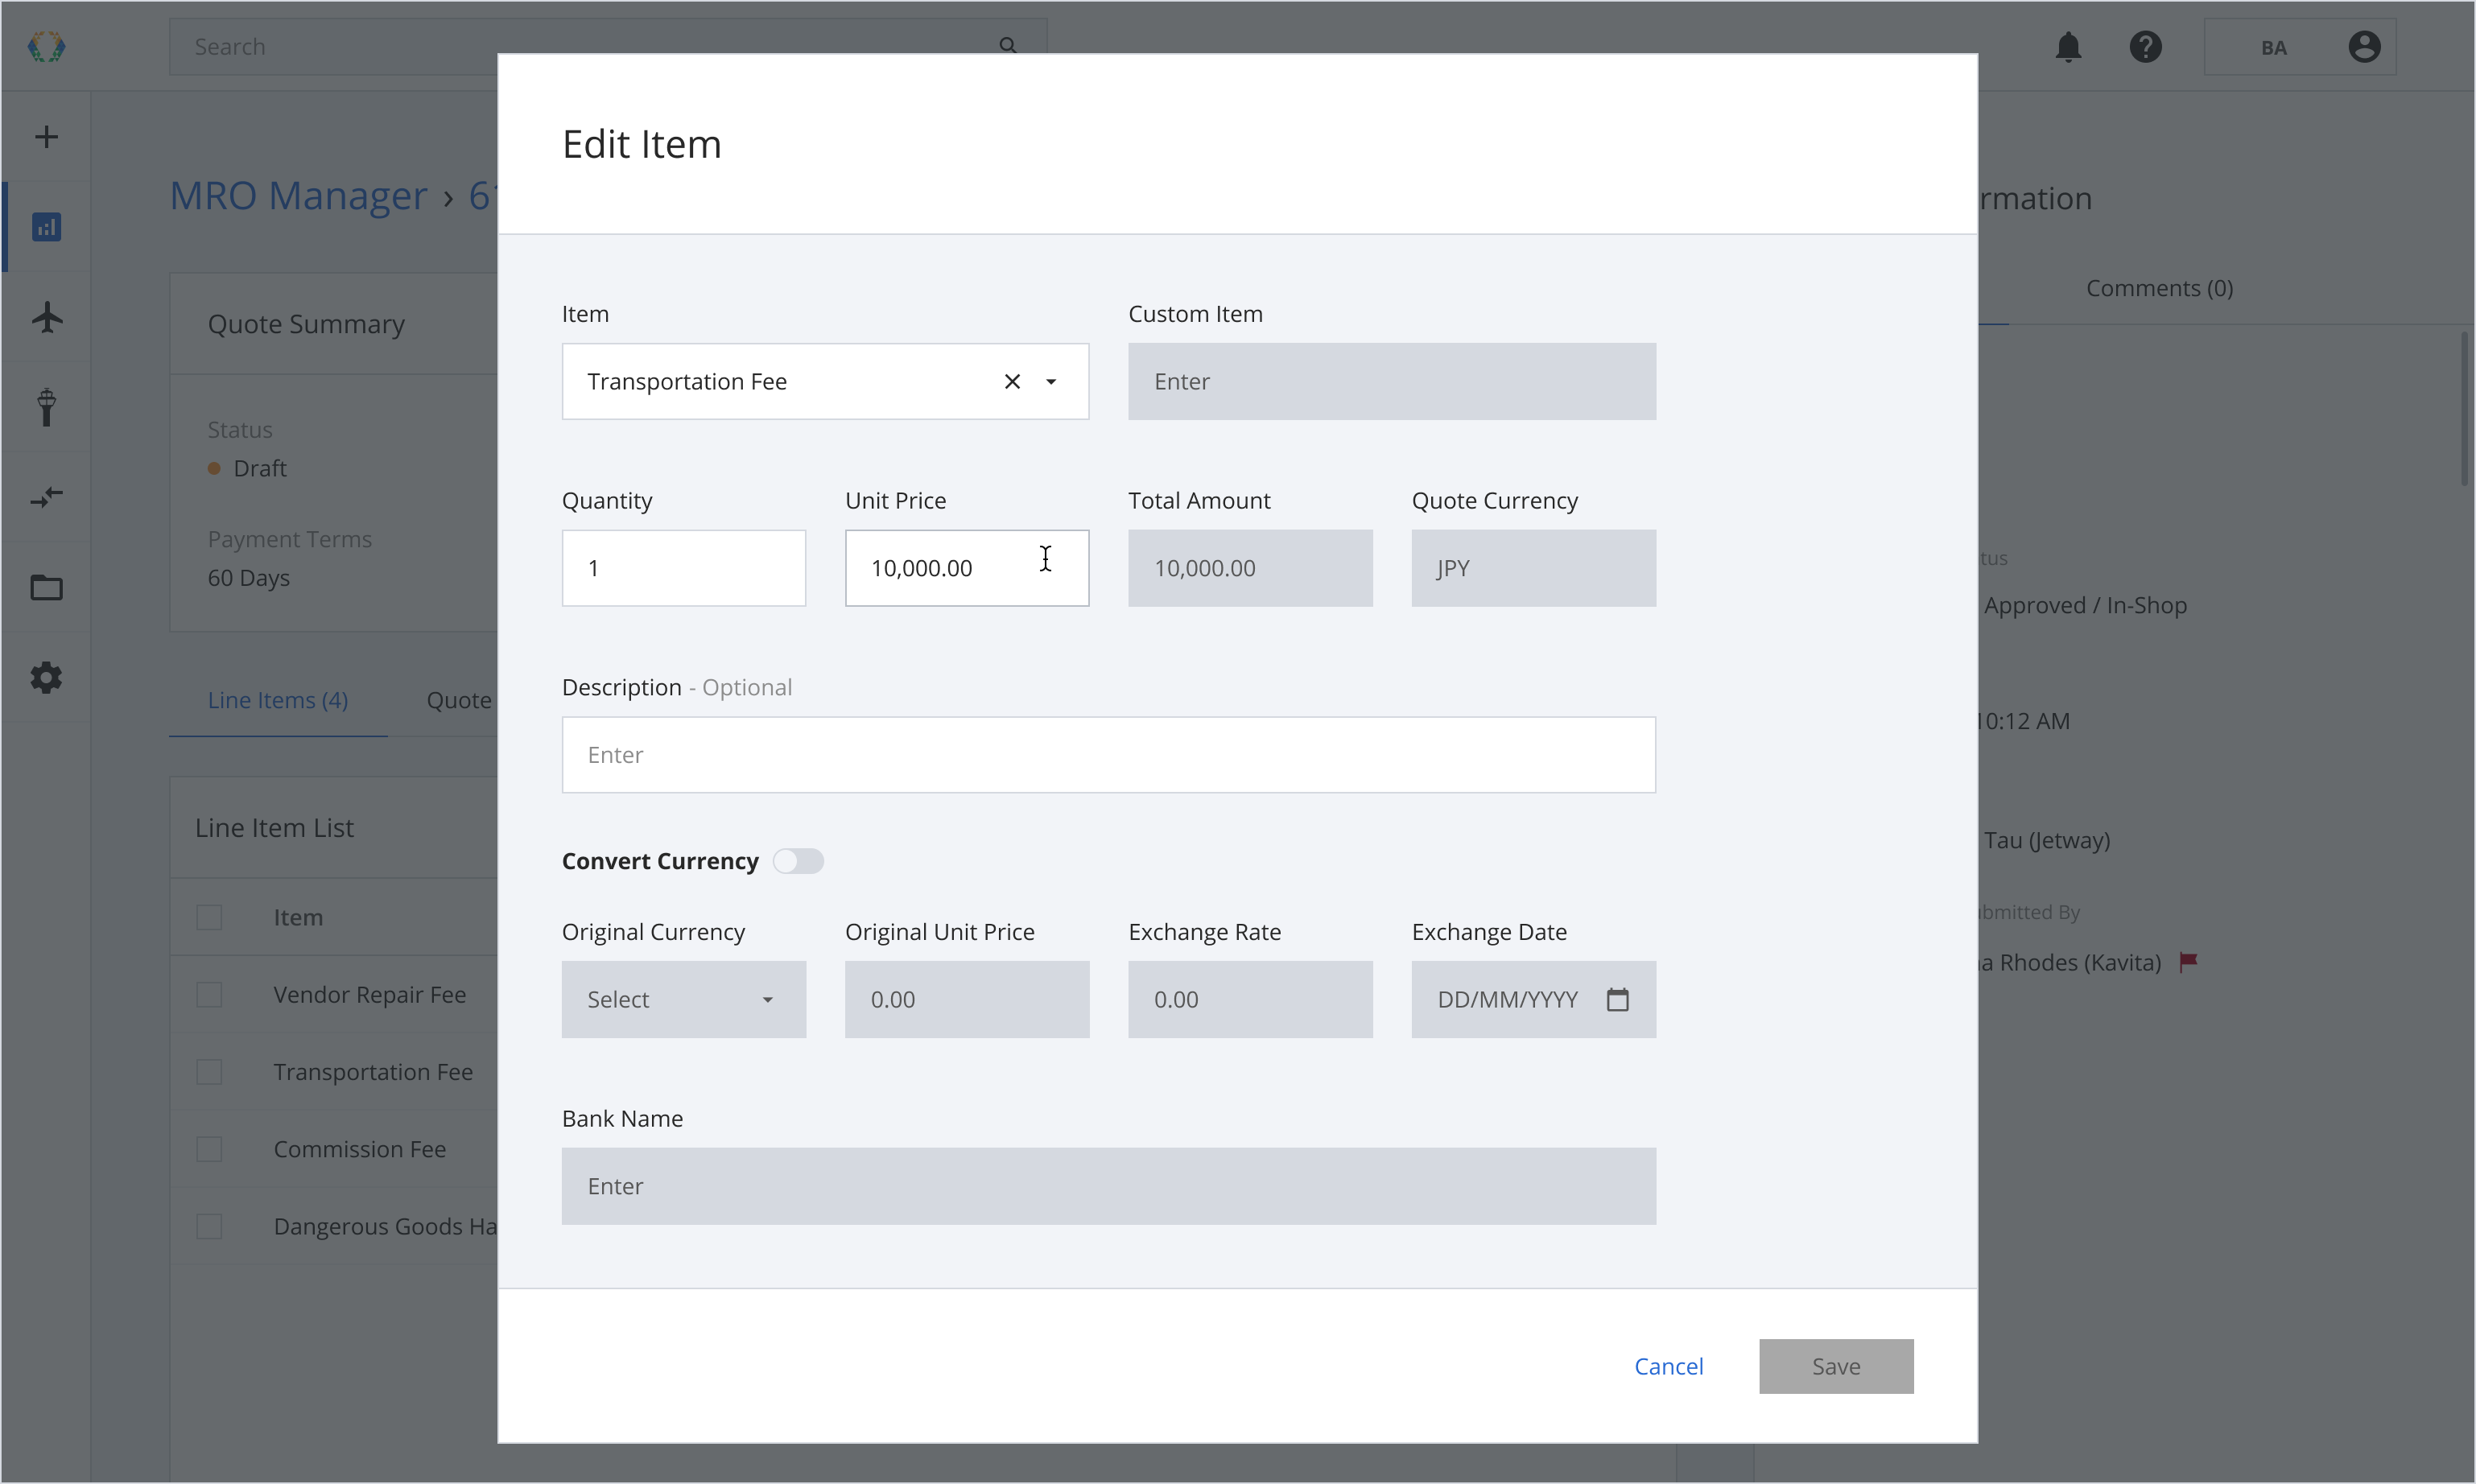Toggle the Convert Currency switch
2476x1484 pixels.
click(798, 861)
